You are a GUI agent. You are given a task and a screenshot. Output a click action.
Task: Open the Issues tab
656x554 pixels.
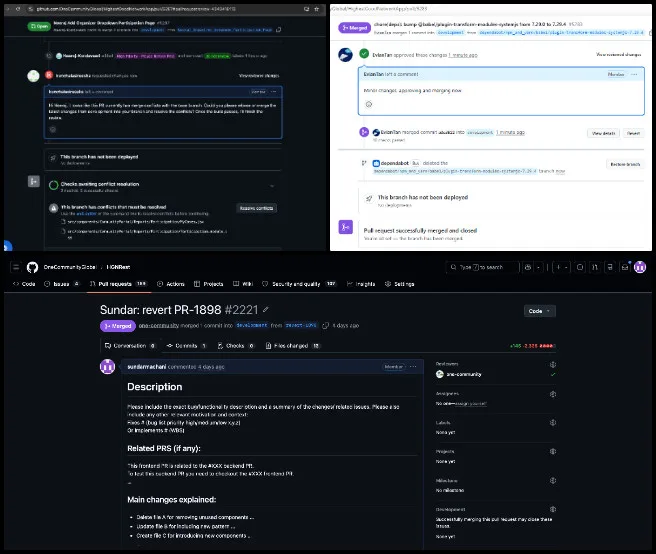click(62, 284)
